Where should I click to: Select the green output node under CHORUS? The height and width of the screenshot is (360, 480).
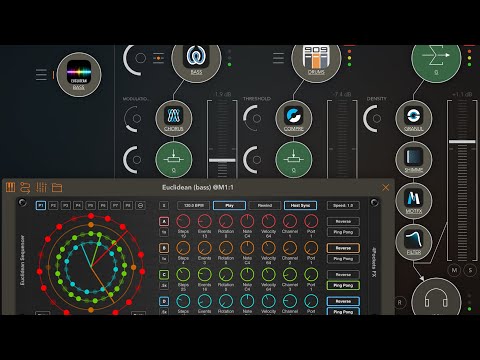[174, 160]
